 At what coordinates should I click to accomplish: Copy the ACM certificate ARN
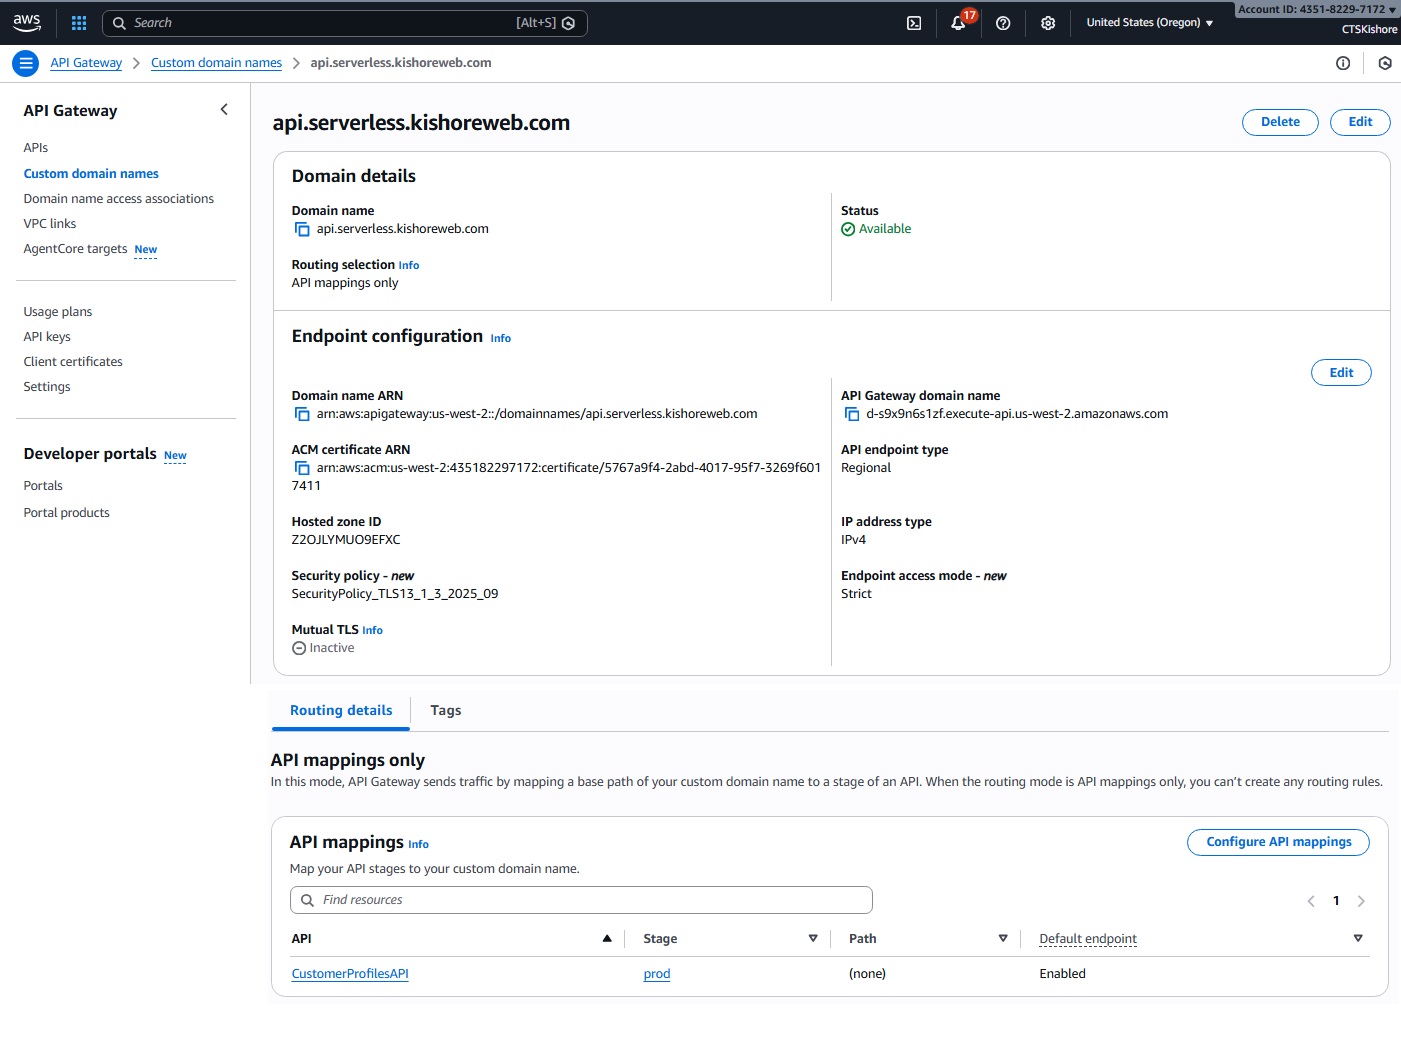pyautogui.click(x=302, y=468)
